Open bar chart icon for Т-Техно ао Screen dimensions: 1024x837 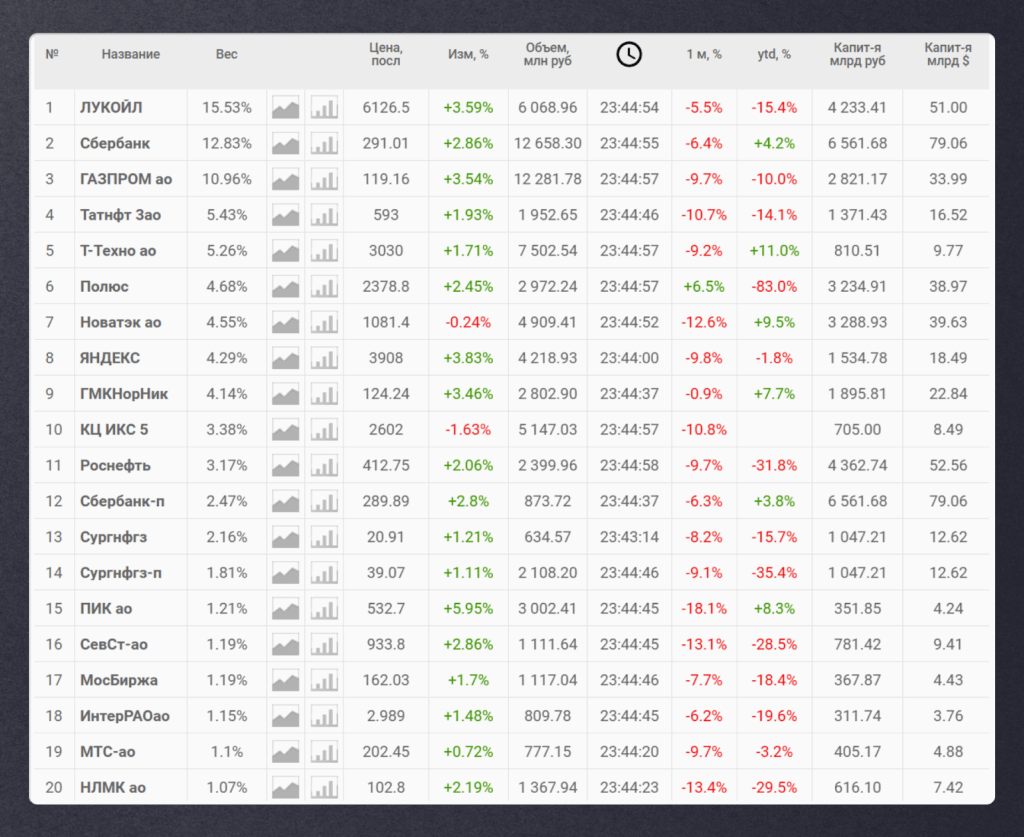(x=324, y=251)
